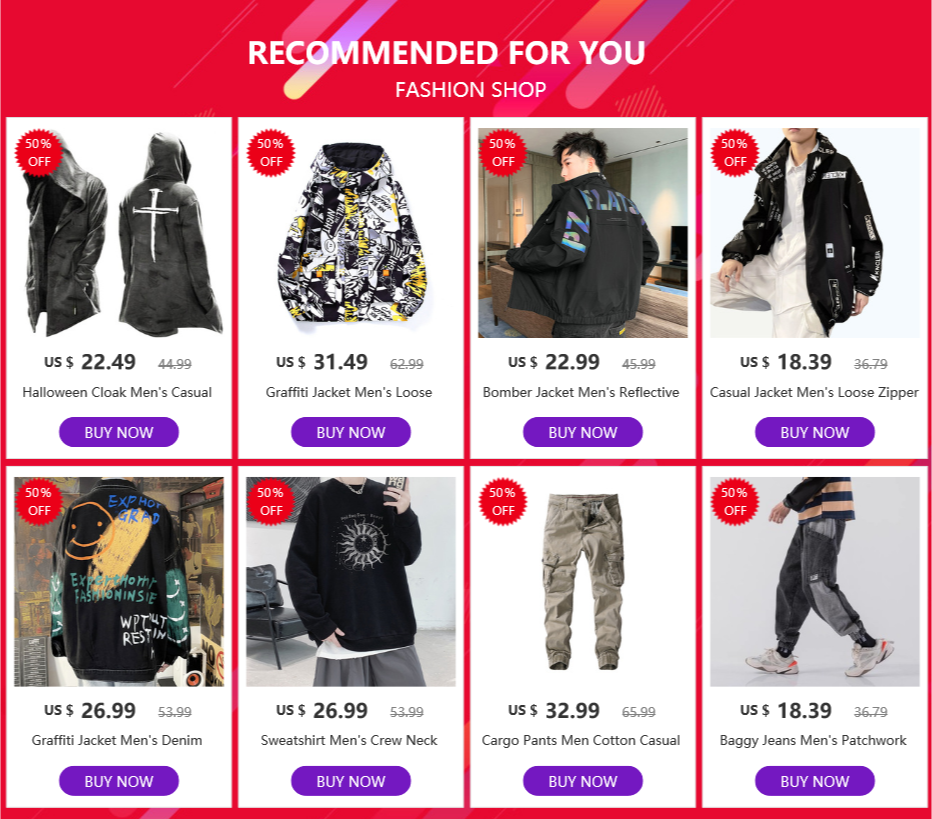Select the Graffiti Jacket Men's Denim title
This screenshot has width=932, height=819.
[x=117, y=741]
